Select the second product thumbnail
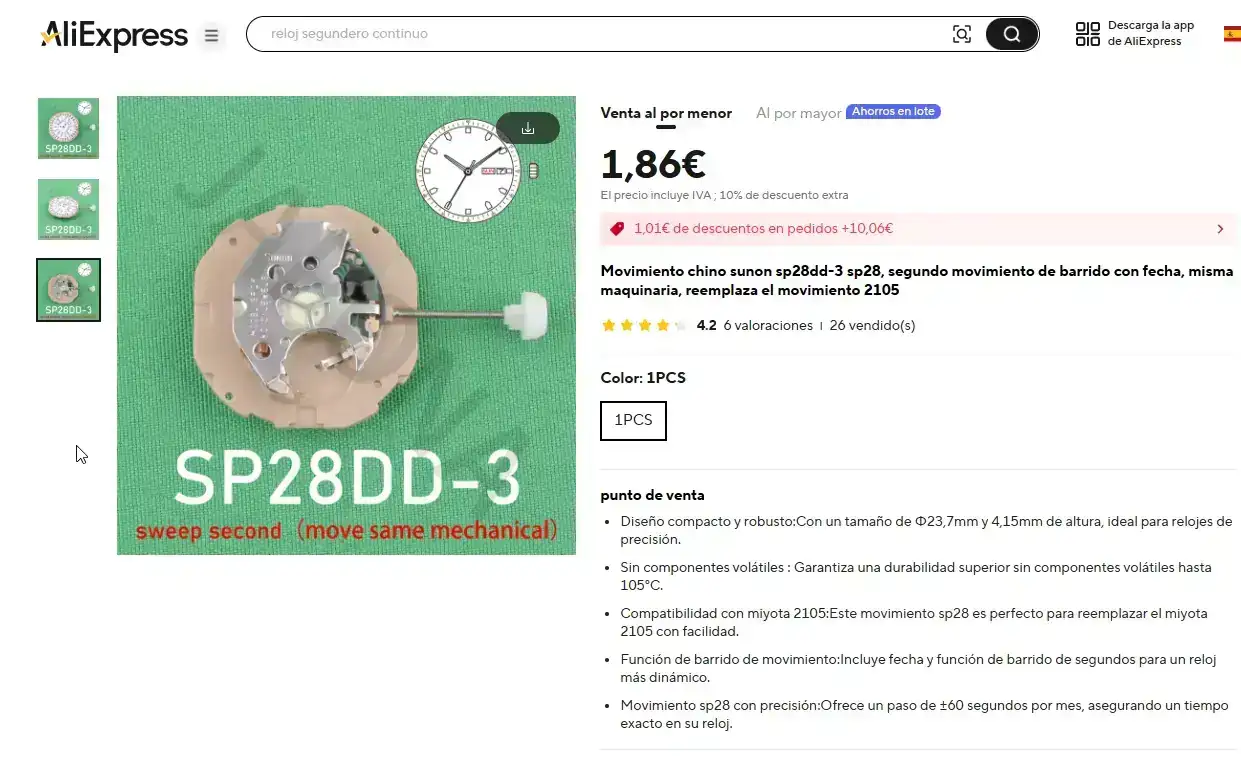The width and height of the screenshot is (1241, 762). [69, 209]
